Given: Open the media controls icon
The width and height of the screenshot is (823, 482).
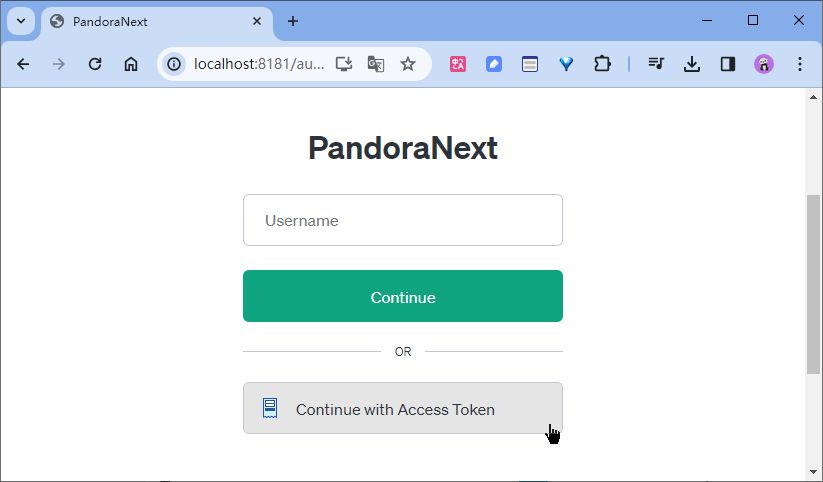Looking at the screenshot, I should [x=656, y=64].
